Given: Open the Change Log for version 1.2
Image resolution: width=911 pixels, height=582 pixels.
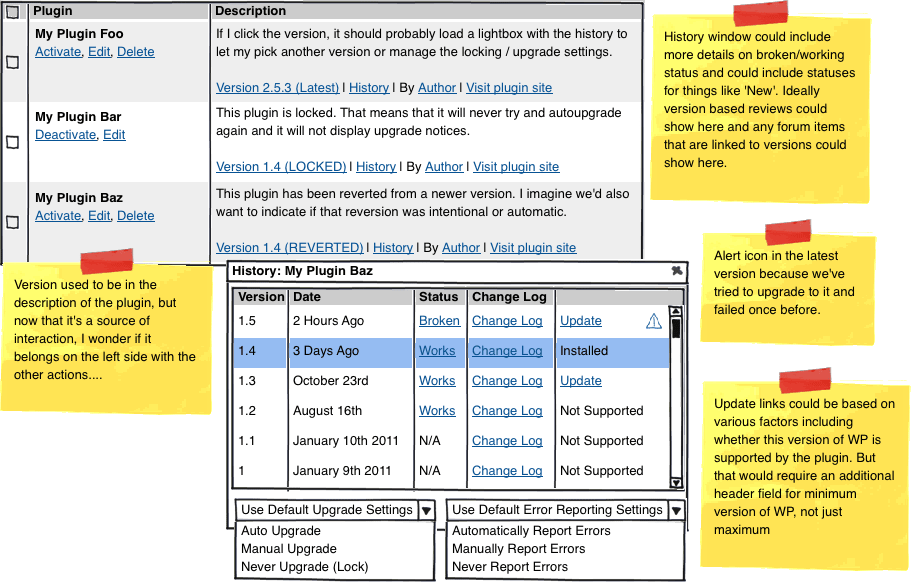Looking at the screenshot, I should (507, 411).
